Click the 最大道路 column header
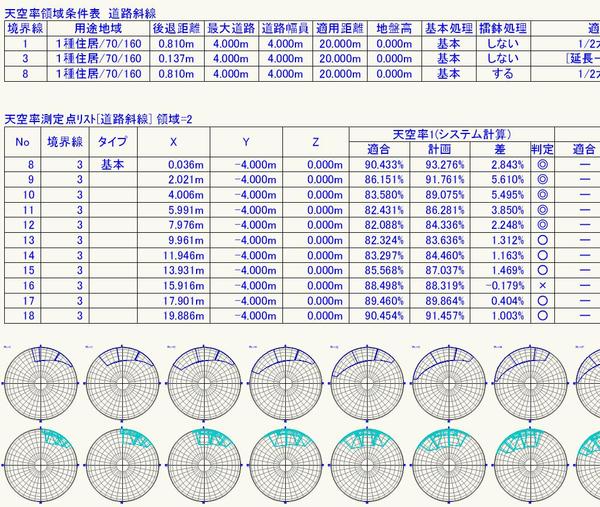The width and height of the screenshot is (600, 507). point(231,28)
